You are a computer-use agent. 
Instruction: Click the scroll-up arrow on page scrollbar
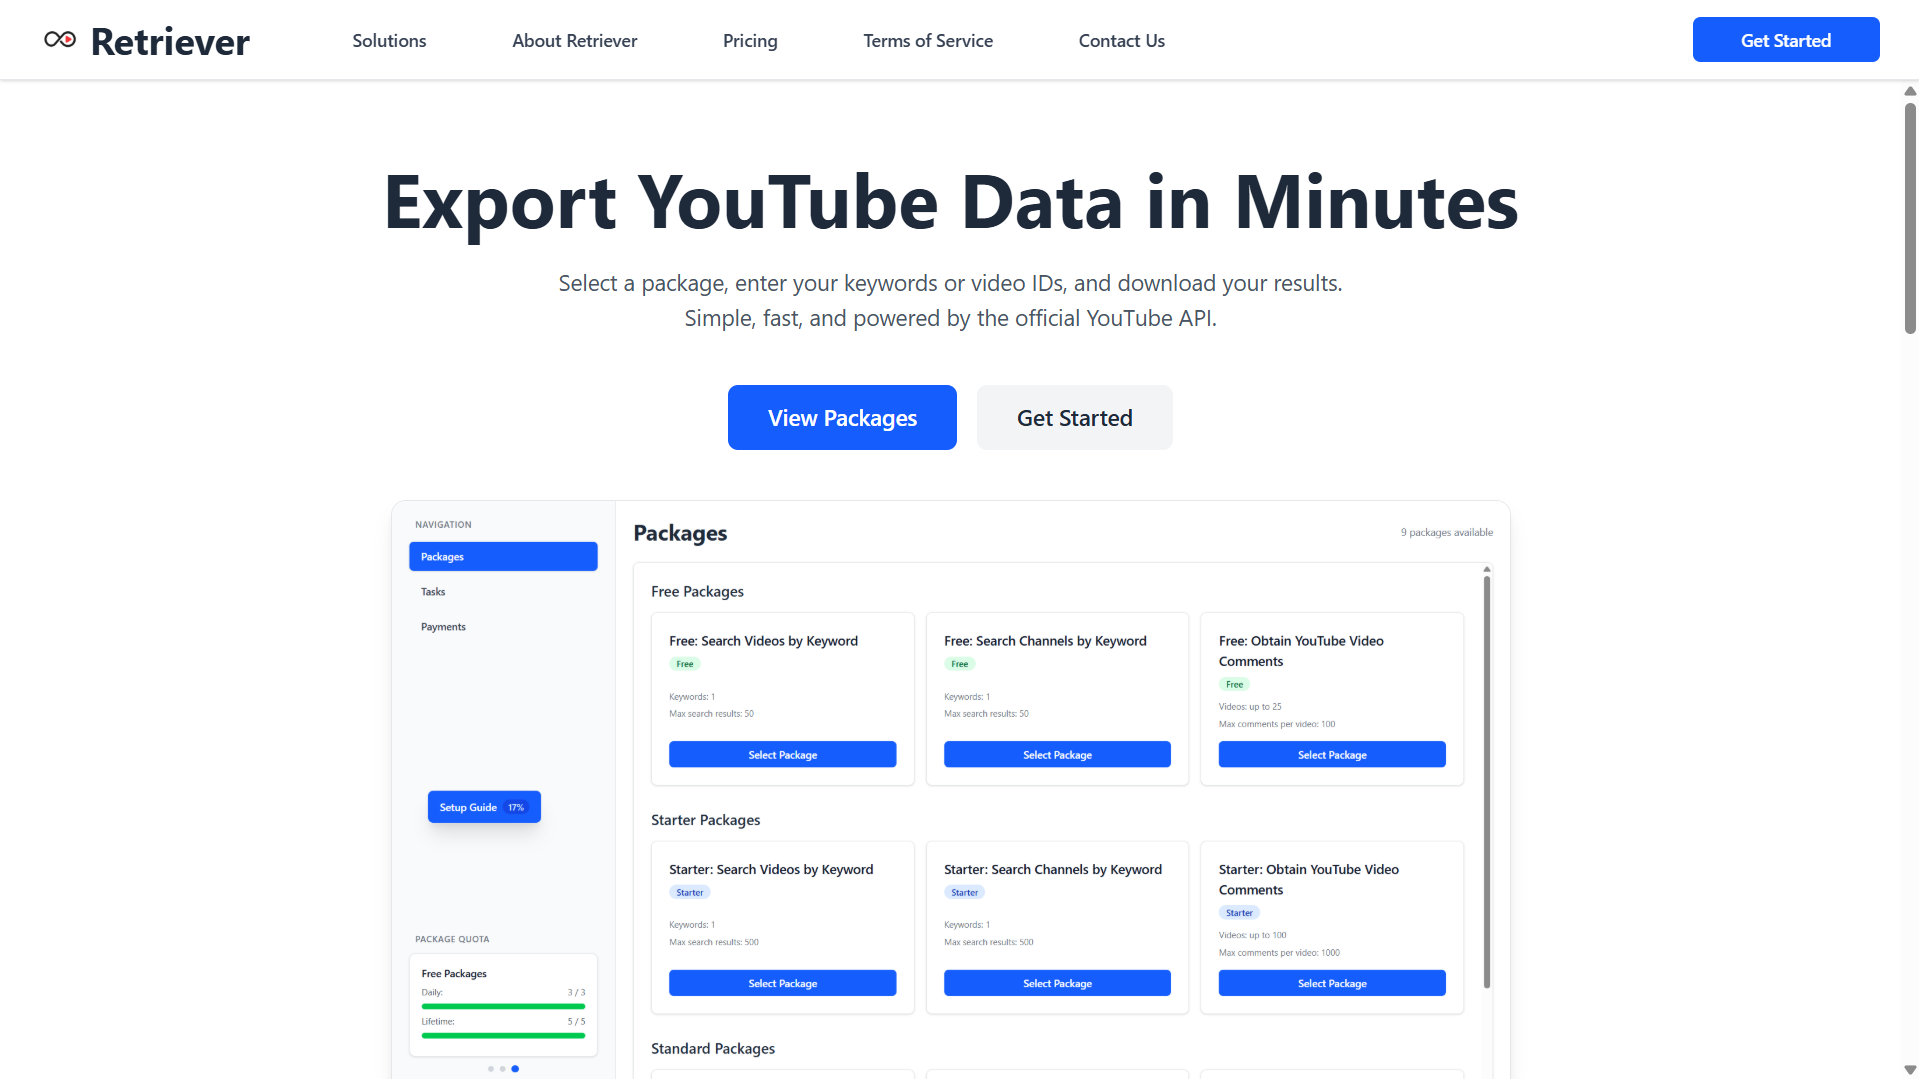[x=1908, y=91]
